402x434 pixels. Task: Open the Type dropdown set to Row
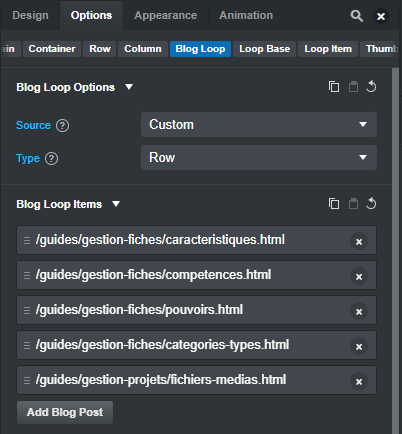tap(259, 158)
